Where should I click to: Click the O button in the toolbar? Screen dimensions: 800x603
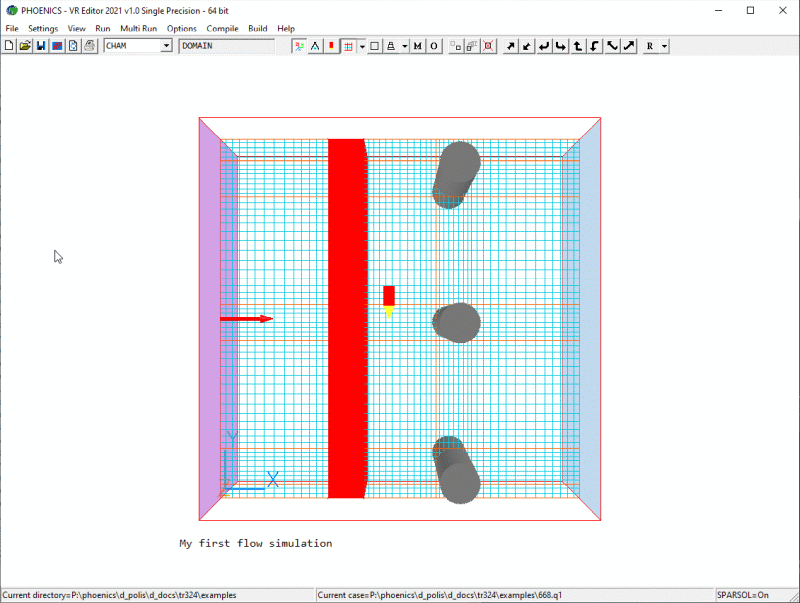pos(433,46)
